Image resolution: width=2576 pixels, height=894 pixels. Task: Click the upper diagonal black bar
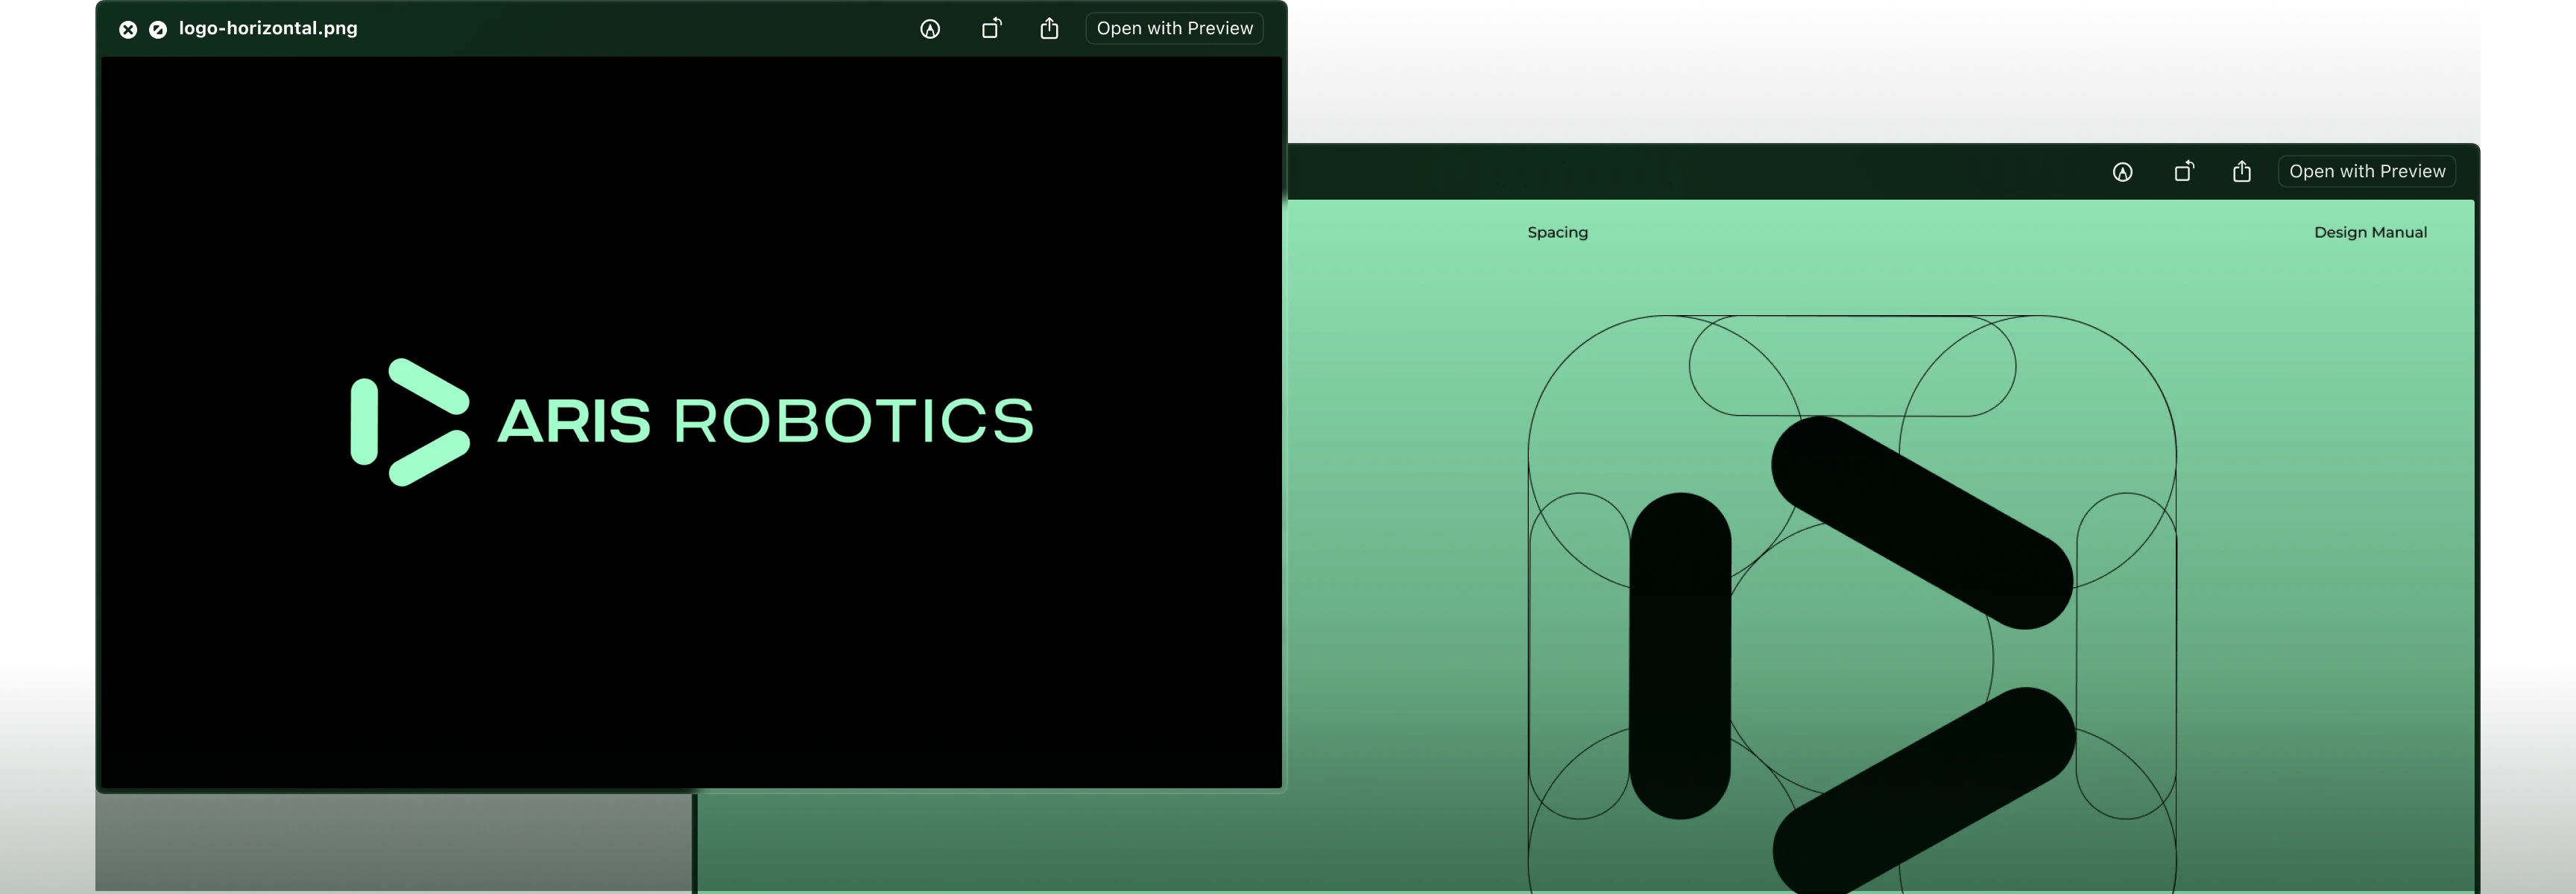coord(1921,522)
